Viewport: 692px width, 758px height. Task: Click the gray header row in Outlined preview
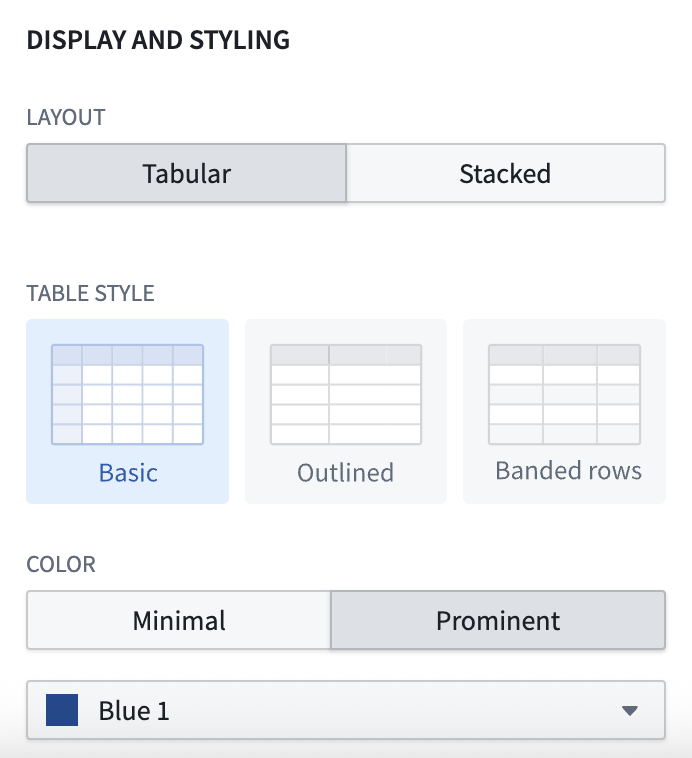[346, 355]
